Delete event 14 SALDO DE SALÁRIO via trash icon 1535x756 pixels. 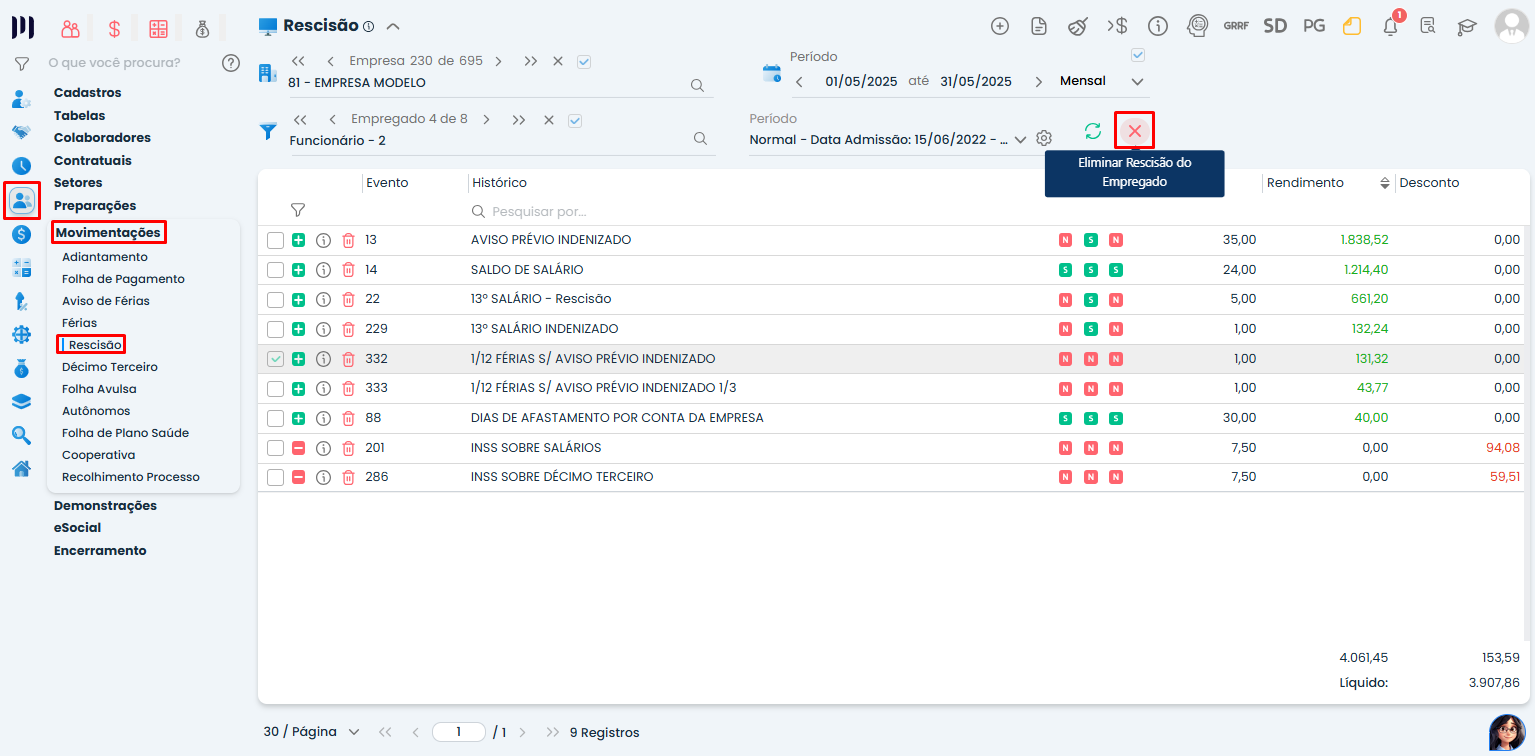[x=348, y=270]
